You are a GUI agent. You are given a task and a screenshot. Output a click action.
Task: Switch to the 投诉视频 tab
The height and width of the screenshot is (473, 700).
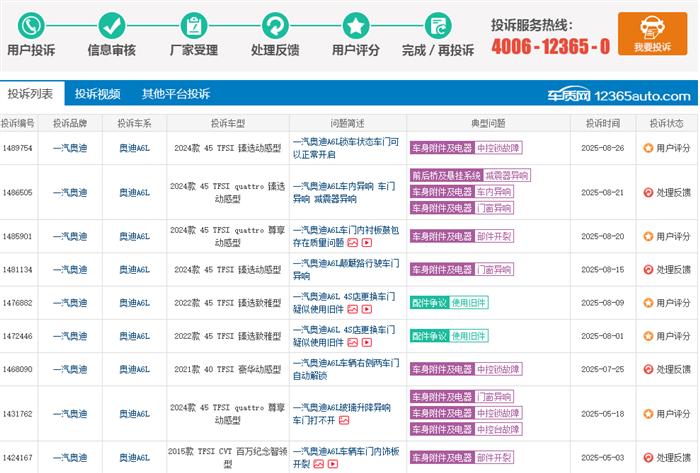pos(97,94)
